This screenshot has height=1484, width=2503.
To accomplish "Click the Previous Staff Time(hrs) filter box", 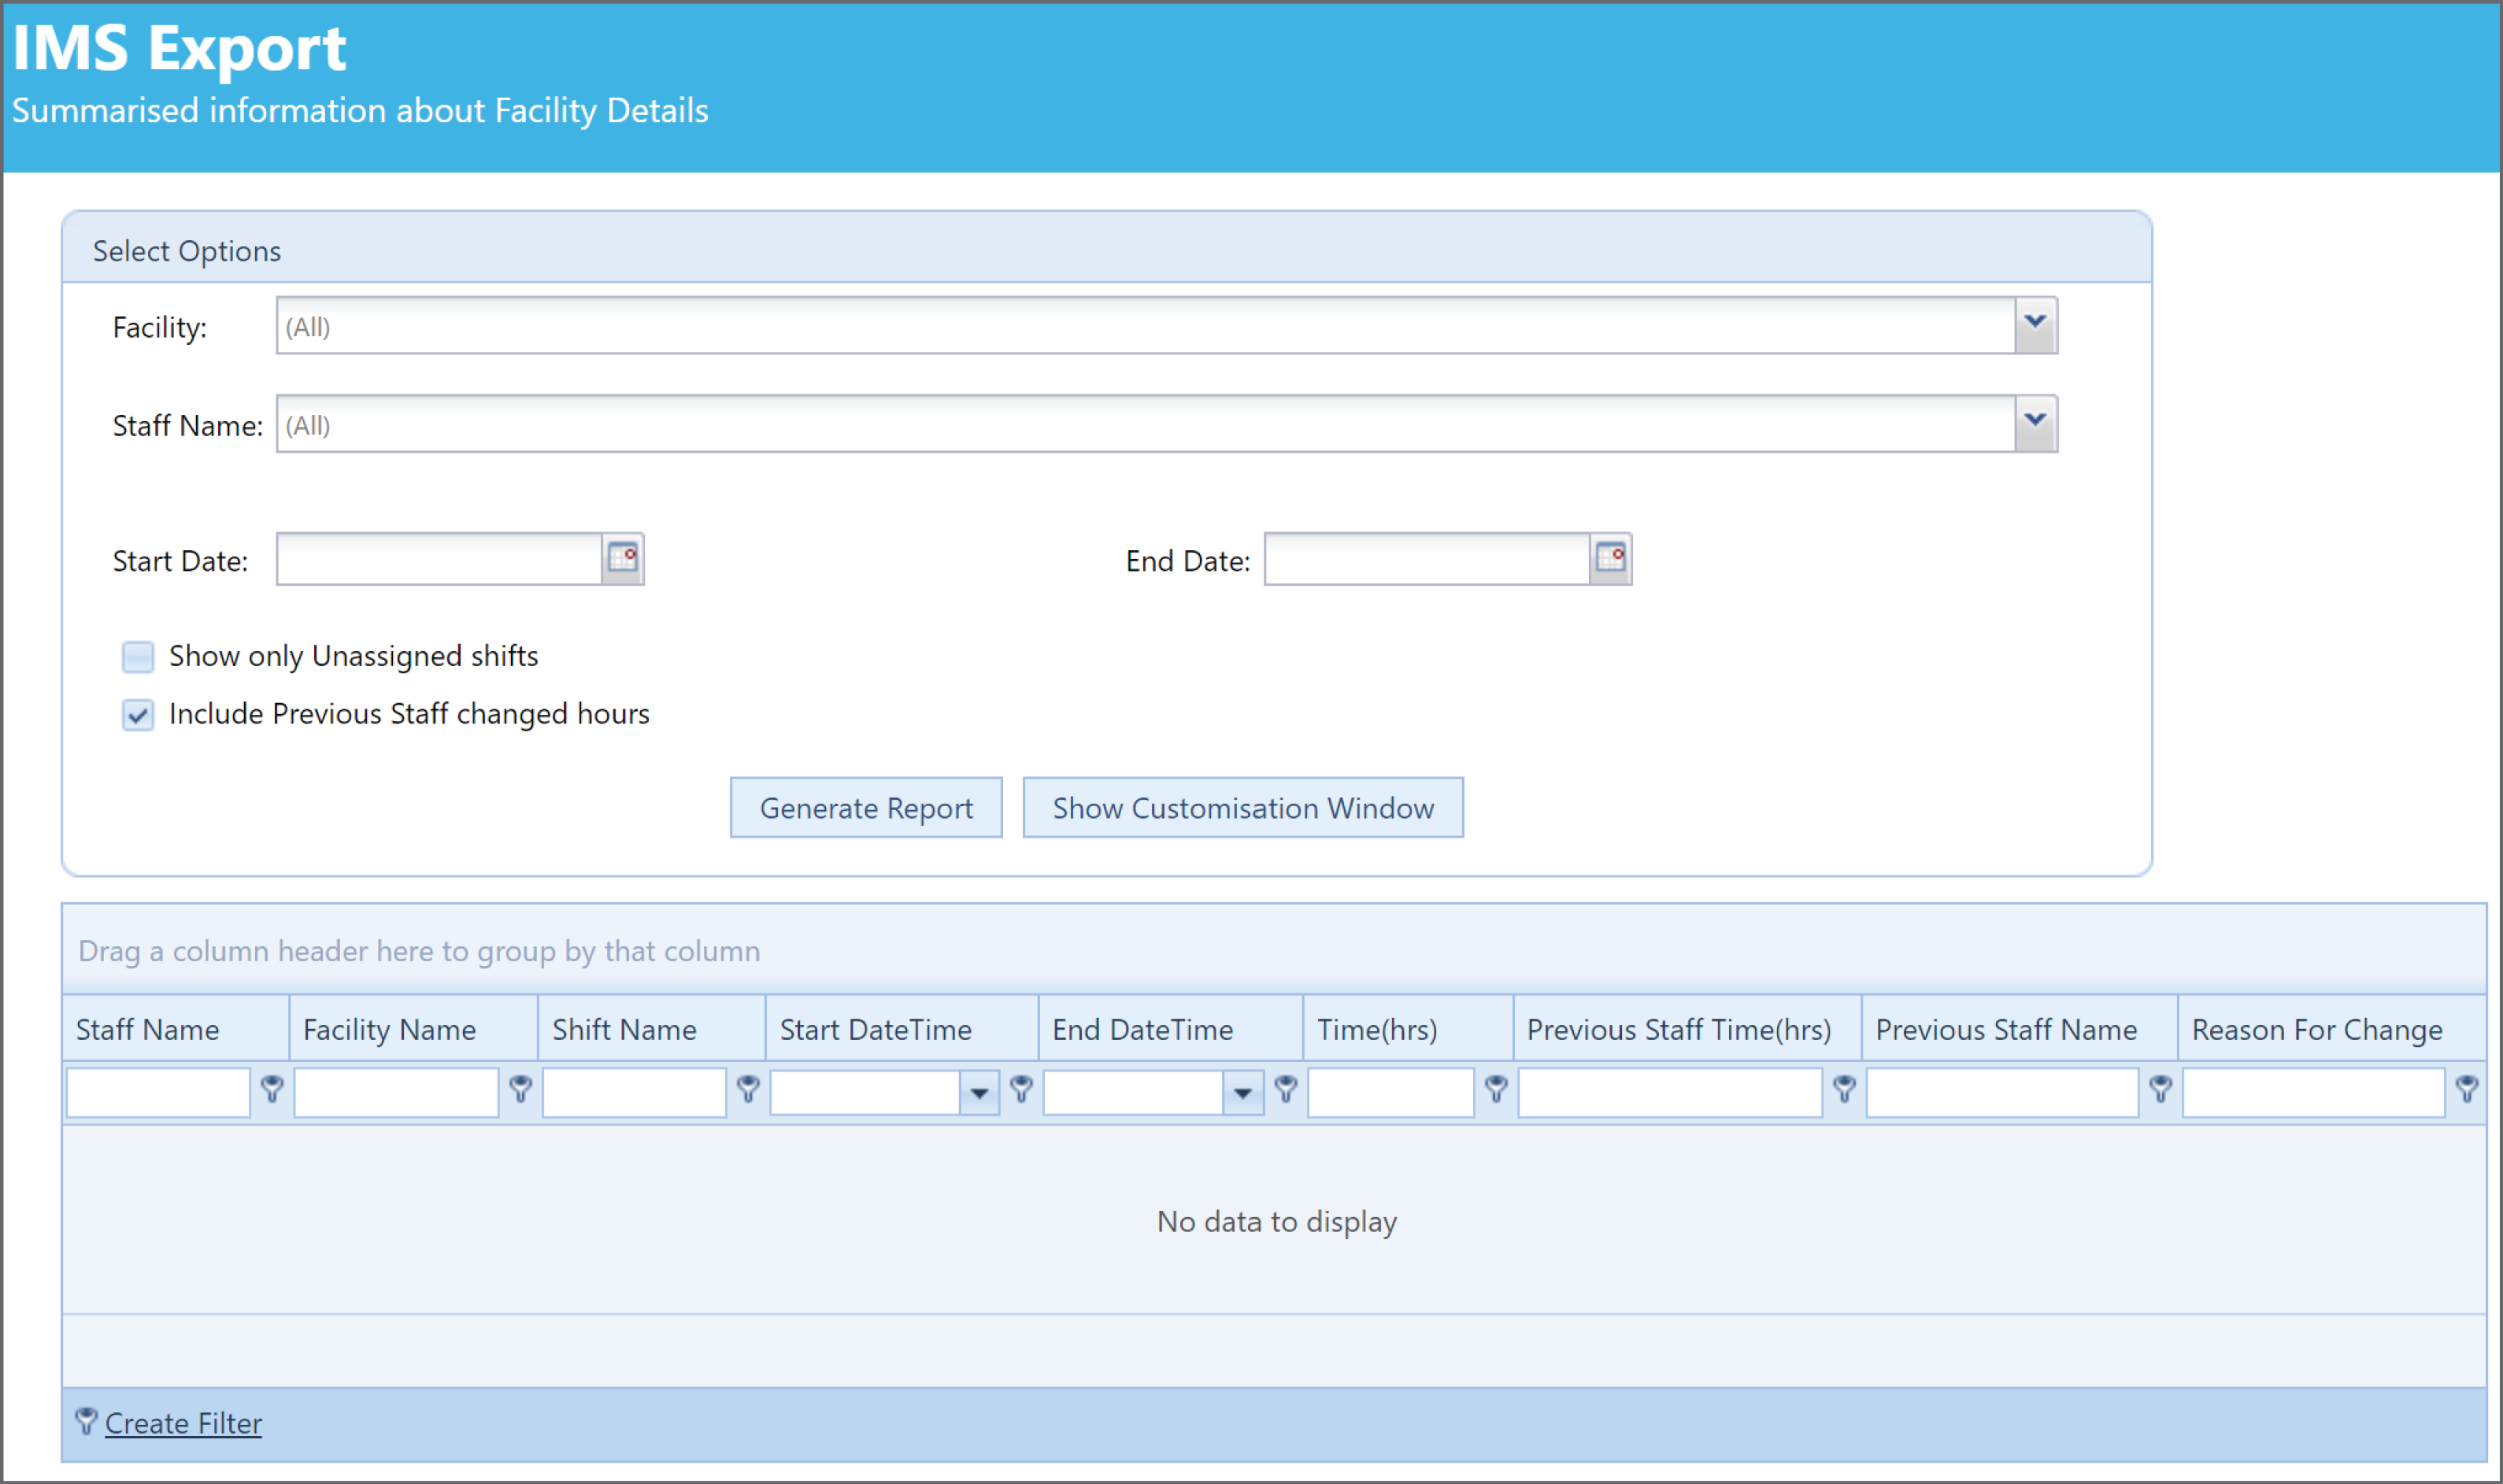I will pos(1670,1093).
